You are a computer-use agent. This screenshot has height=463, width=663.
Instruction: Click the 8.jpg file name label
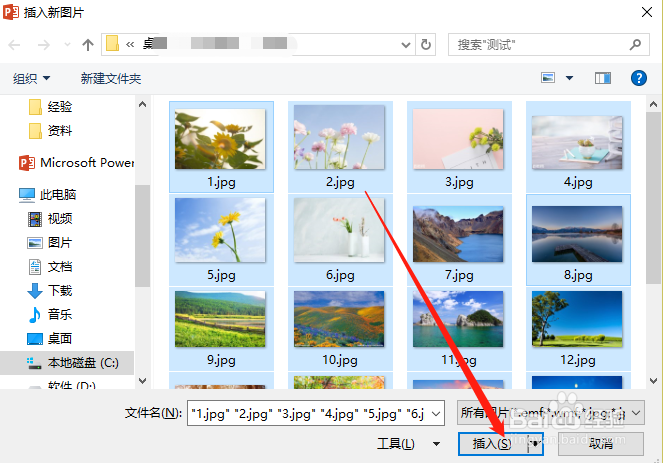click(x=578, y=275)
